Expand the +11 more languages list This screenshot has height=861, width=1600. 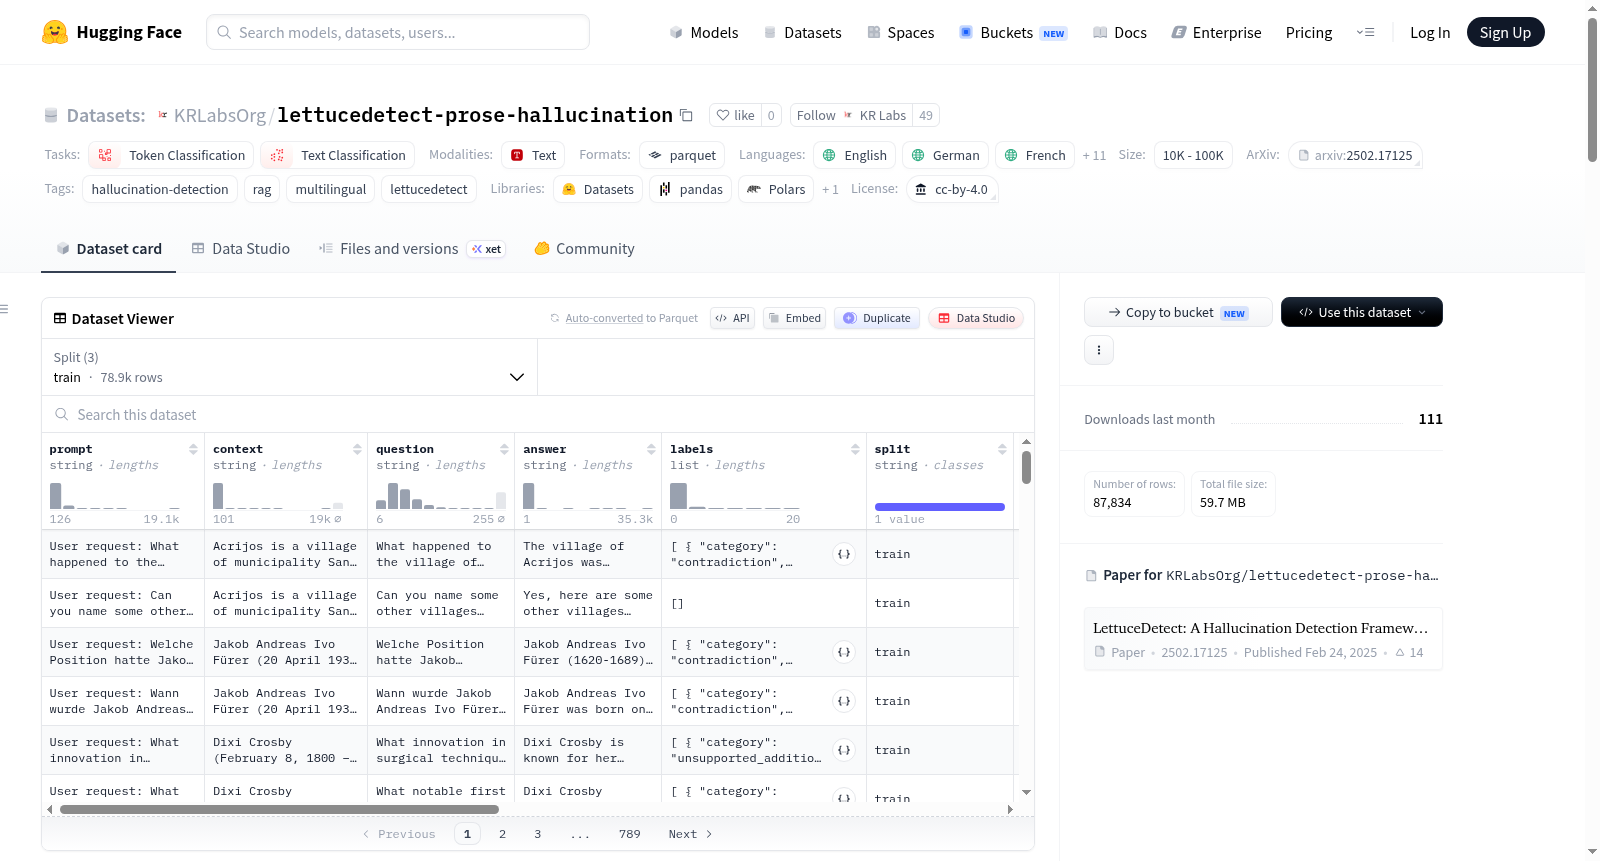click(x=1094, y=155)
